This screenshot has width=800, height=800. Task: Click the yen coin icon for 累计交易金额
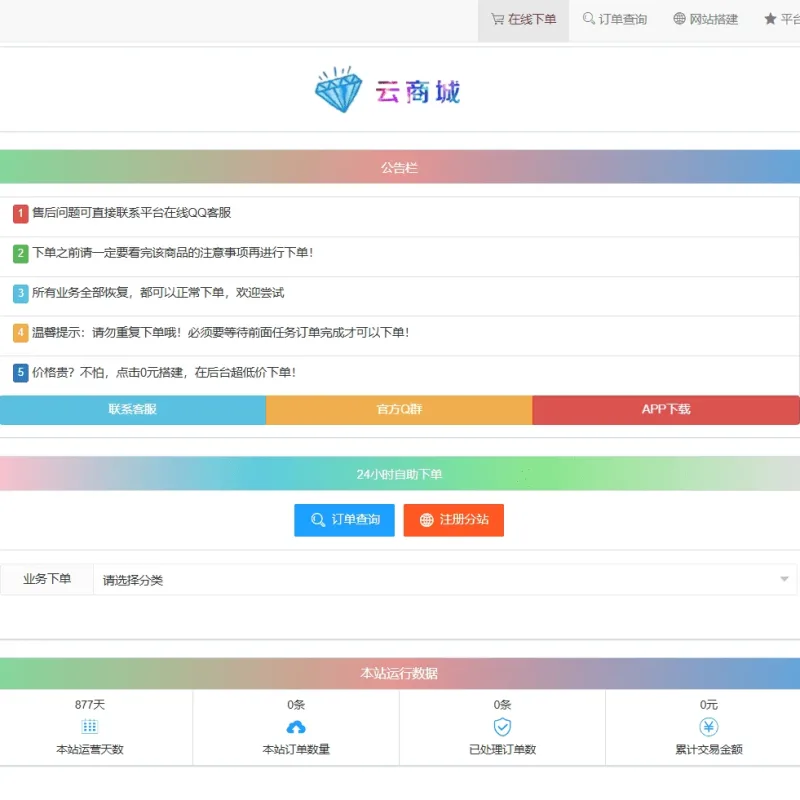[x=709, y=727]
